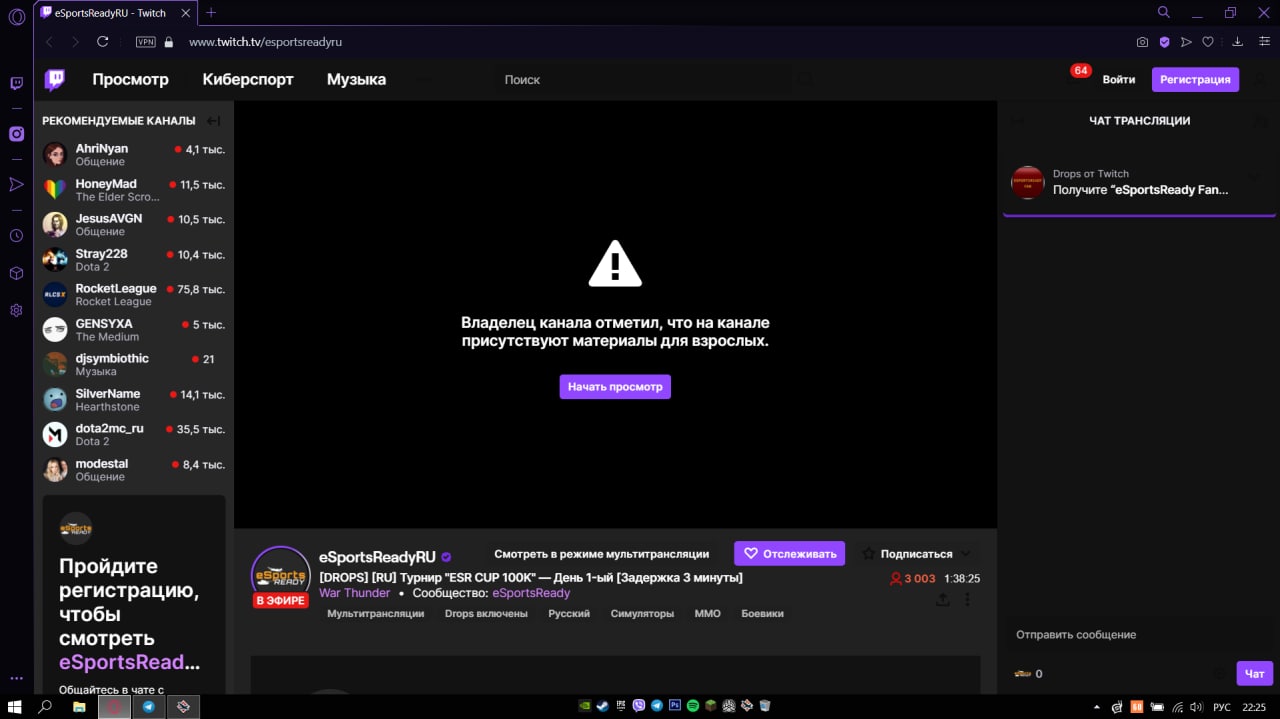Viewport: 1280px width, 719px height.
Task: Click the purple Чат send button
Action: coord(1255,674)
